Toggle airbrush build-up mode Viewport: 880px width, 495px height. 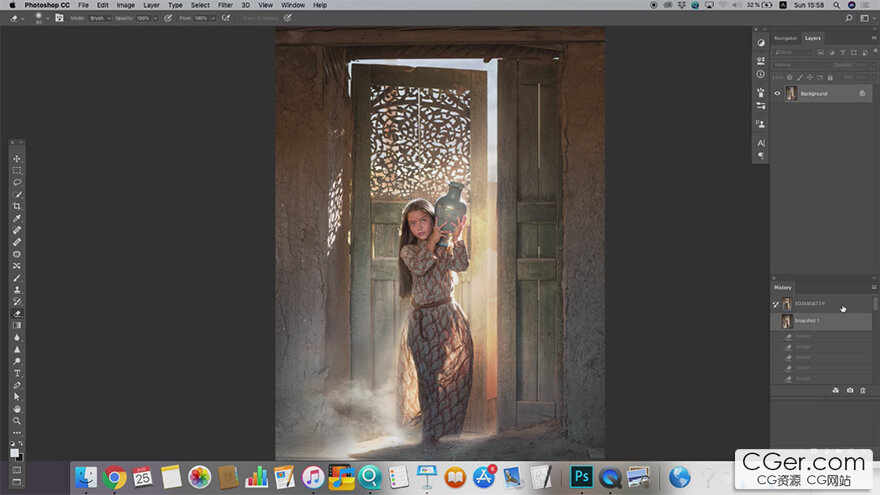[226, 18]
